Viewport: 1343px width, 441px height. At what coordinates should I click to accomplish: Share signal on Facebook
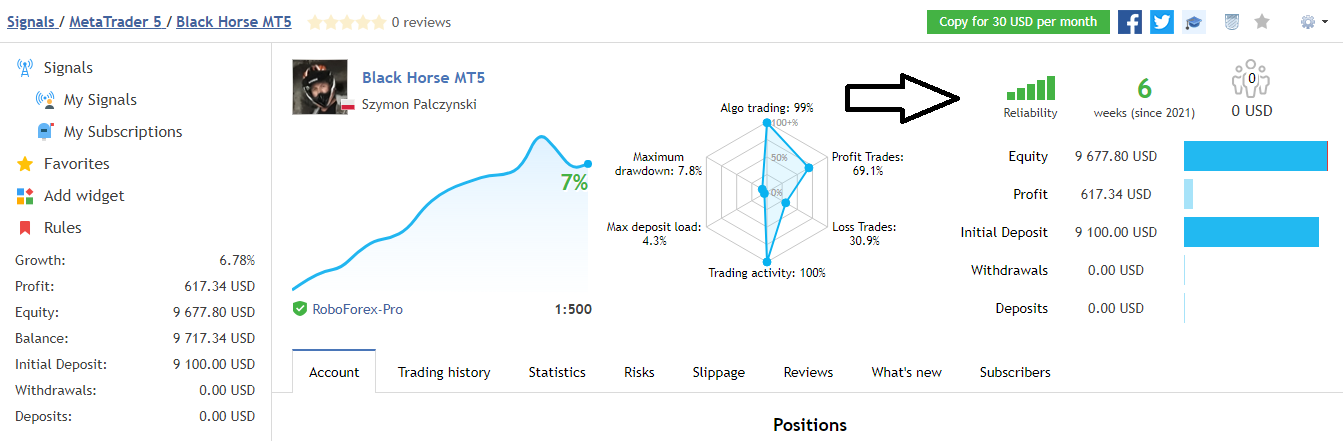(x=1130, y=22)
